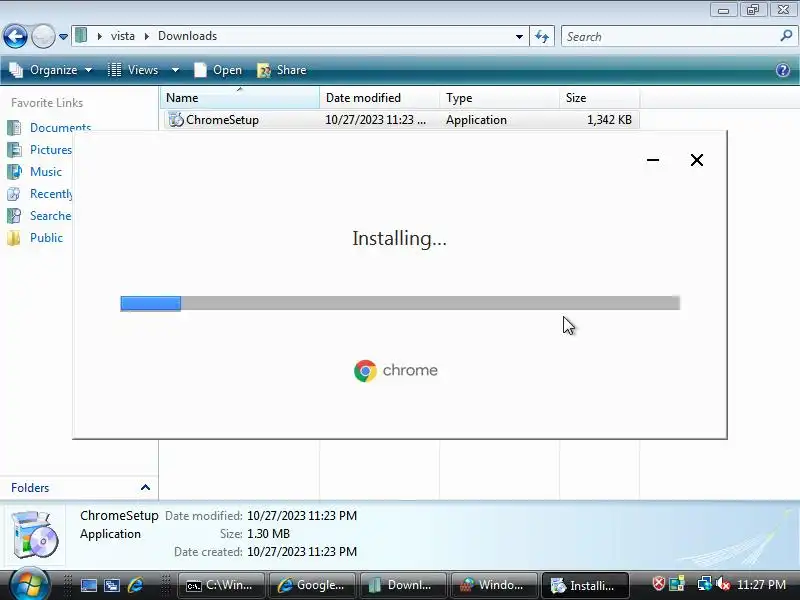Expand the Folders pane chevron
The width and height of the screenshot is (800, 600).
point(145,487)
